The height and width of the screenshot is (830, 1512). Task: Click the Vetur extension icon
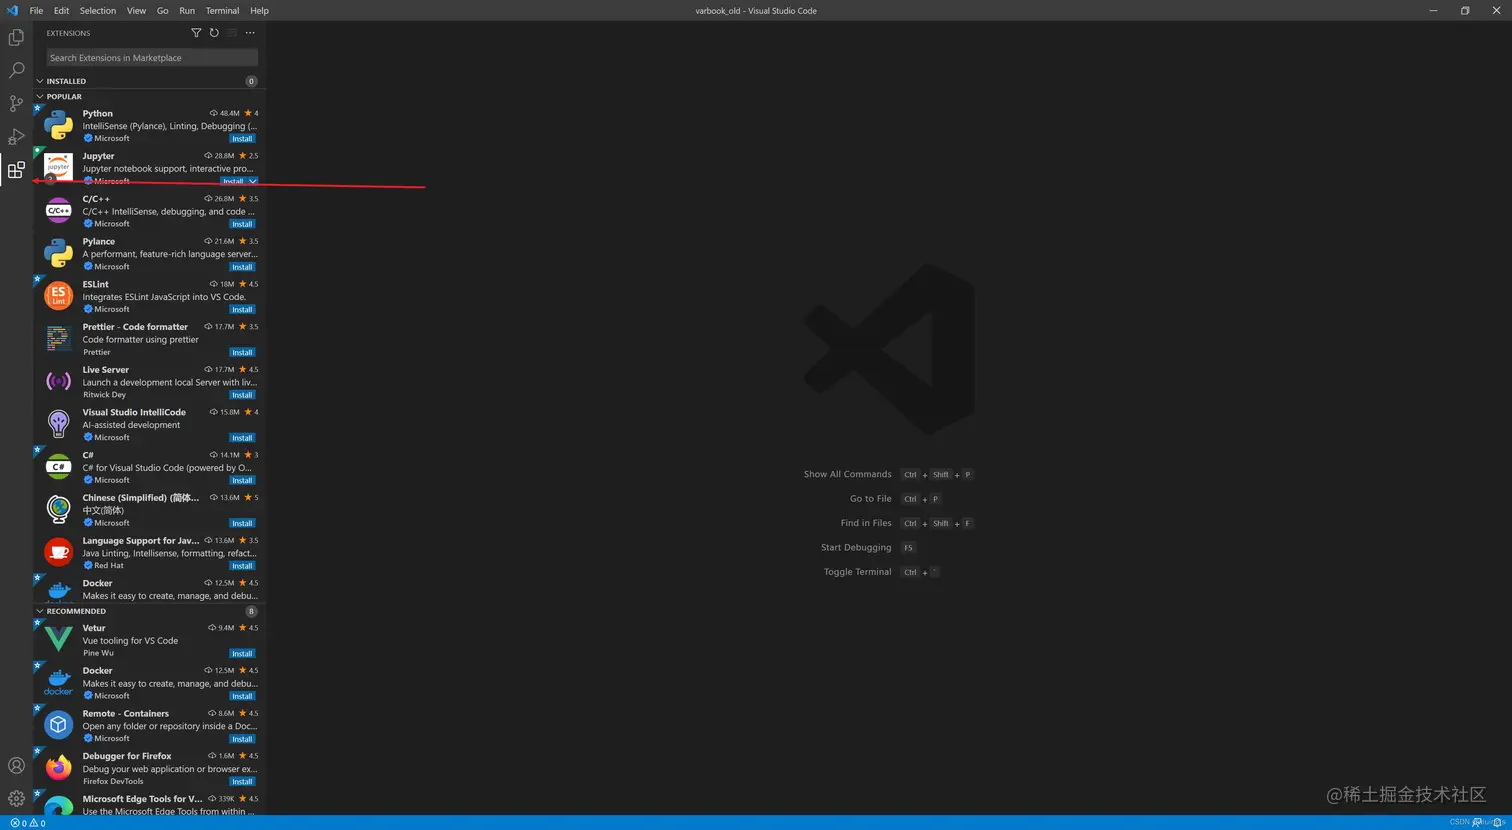[58, 640]
